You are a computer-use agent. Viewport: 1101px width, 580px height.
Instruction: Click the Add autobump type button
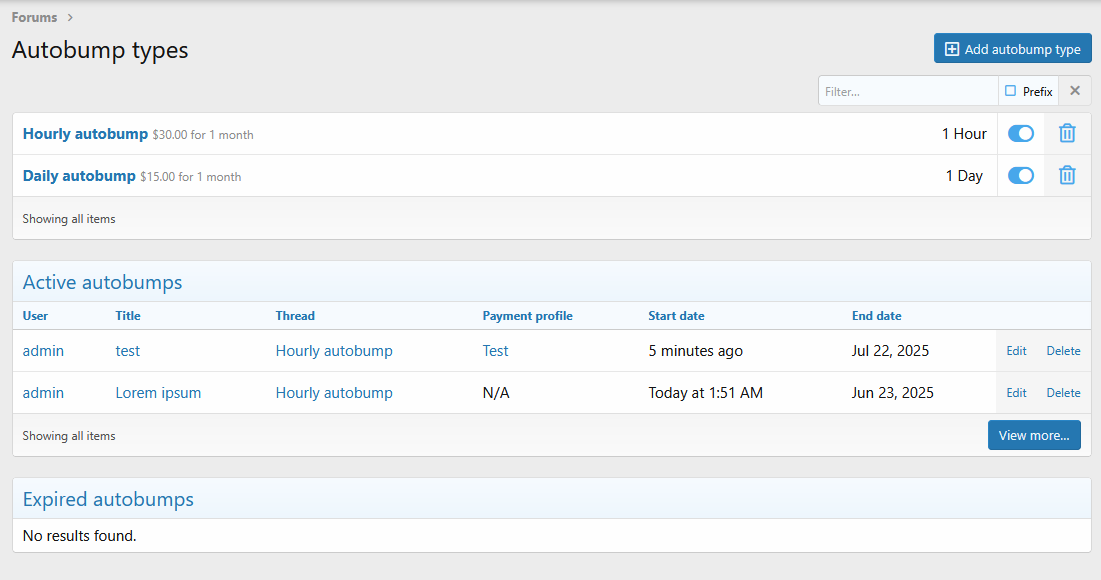[x=1012, y=49]
